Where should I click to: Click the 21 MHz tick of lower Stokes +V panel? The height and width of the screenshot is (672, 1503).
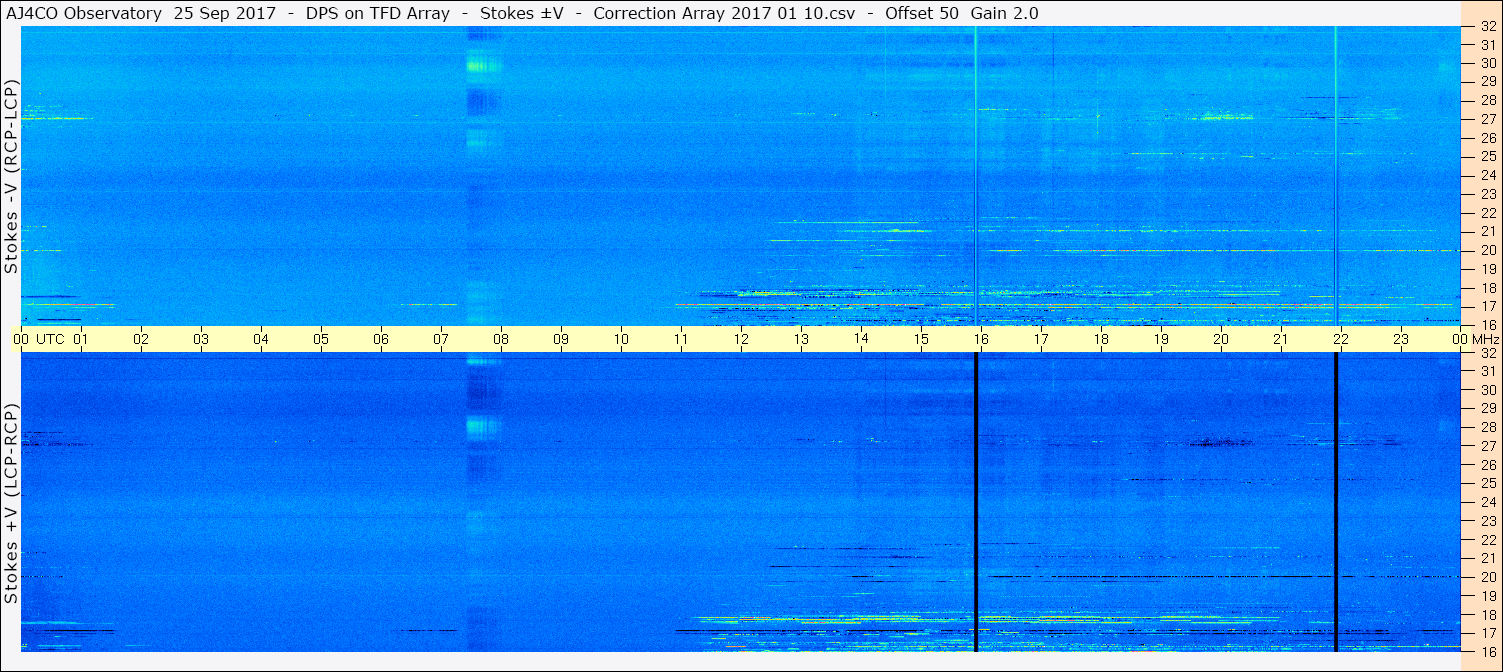[x=1487, y=559]
